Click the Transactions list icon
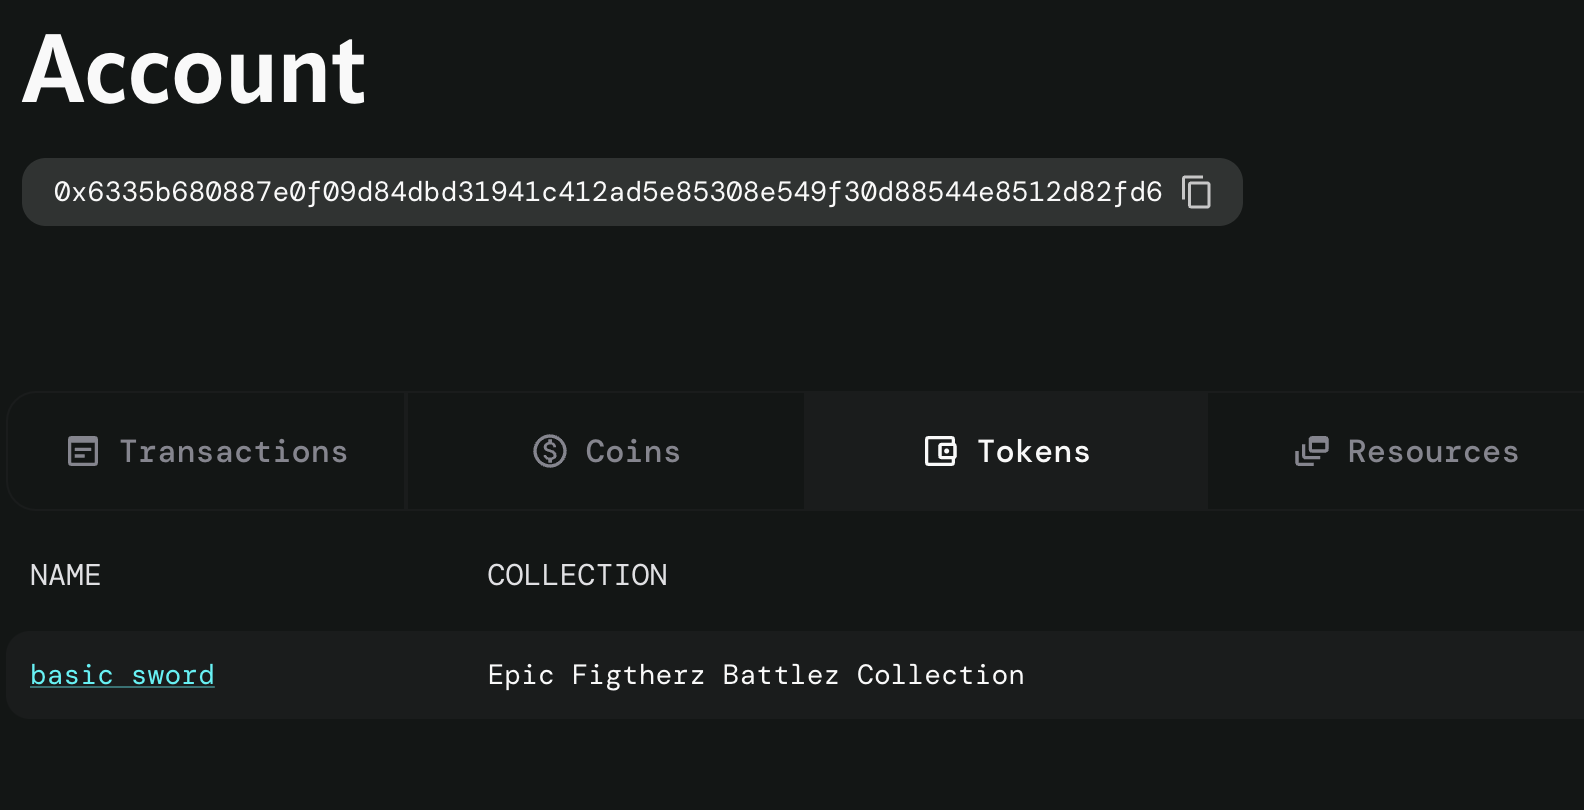1584x810 pixels. click(83, 451)
